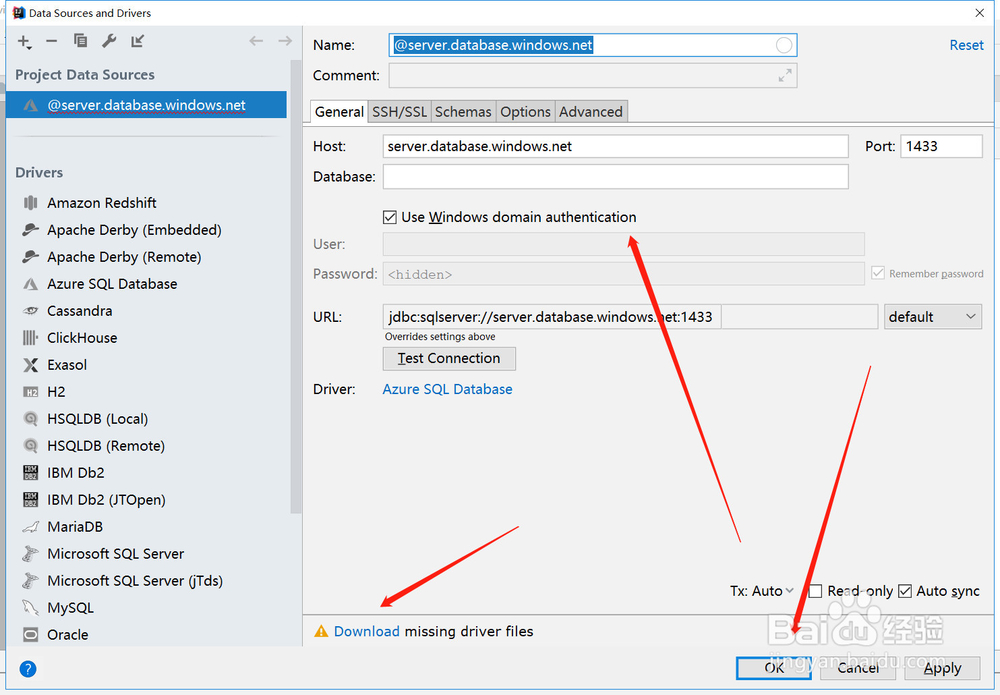Uncheck Use Windows domain authentication

[x=389, y=217]
